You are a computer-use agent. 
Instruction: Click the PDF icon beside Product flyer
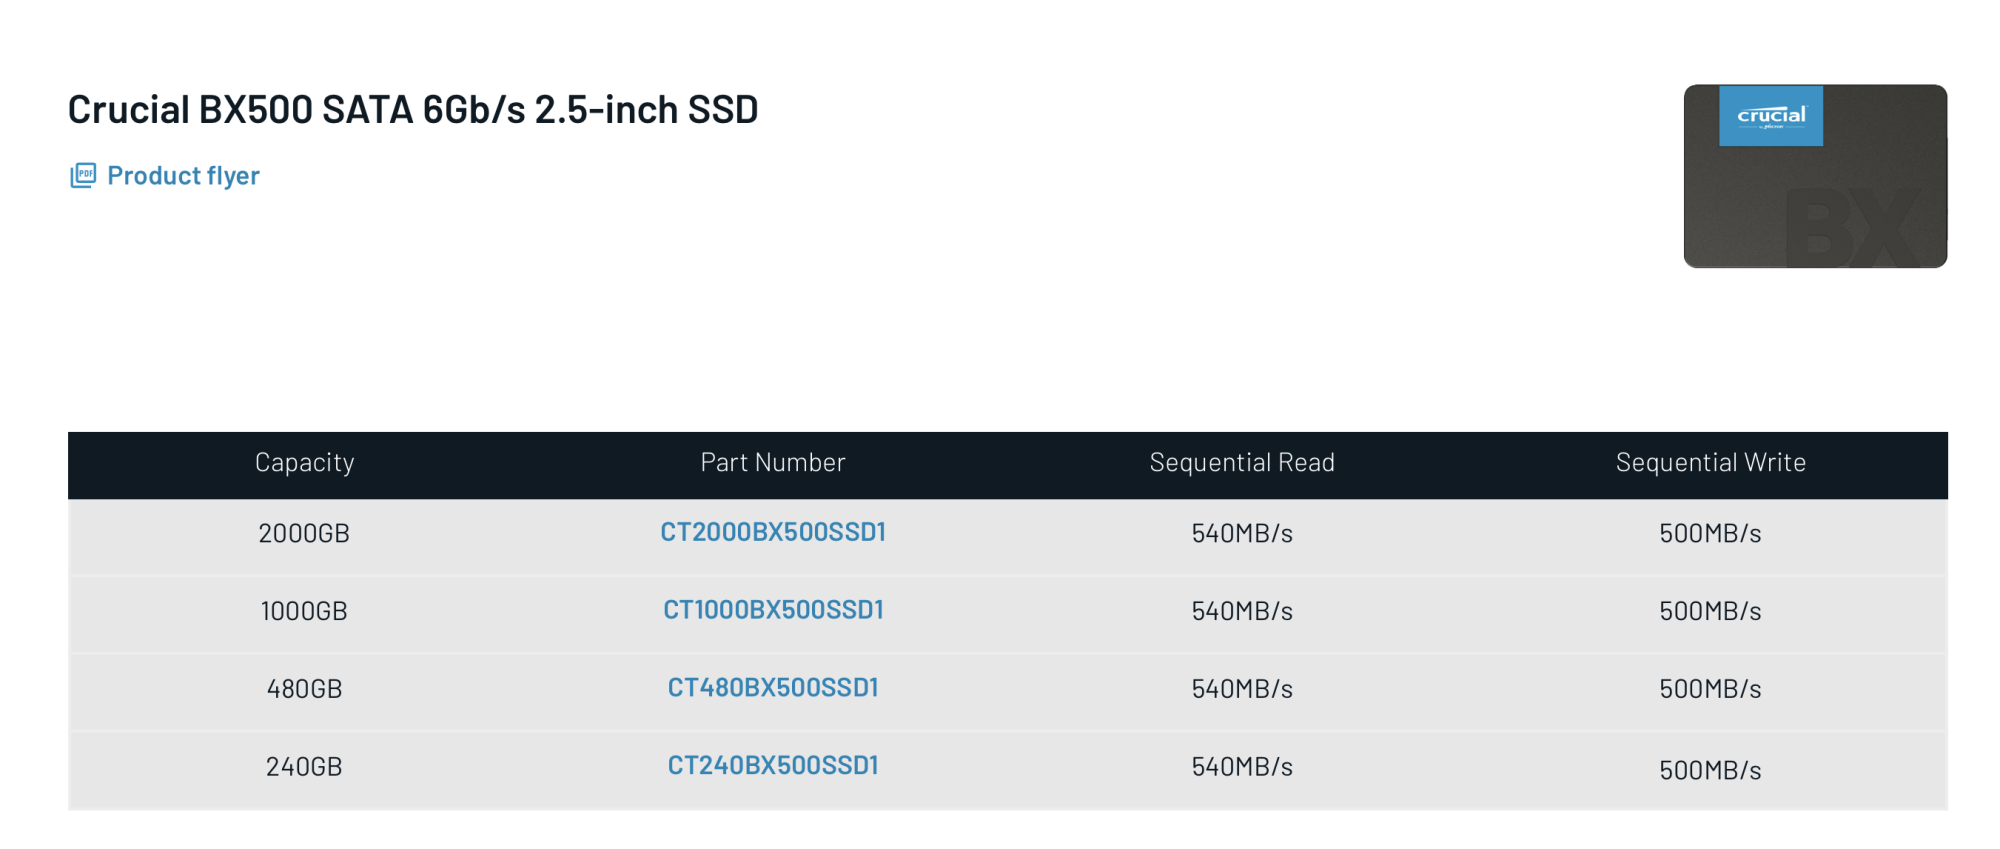click(x=83, y=176)
